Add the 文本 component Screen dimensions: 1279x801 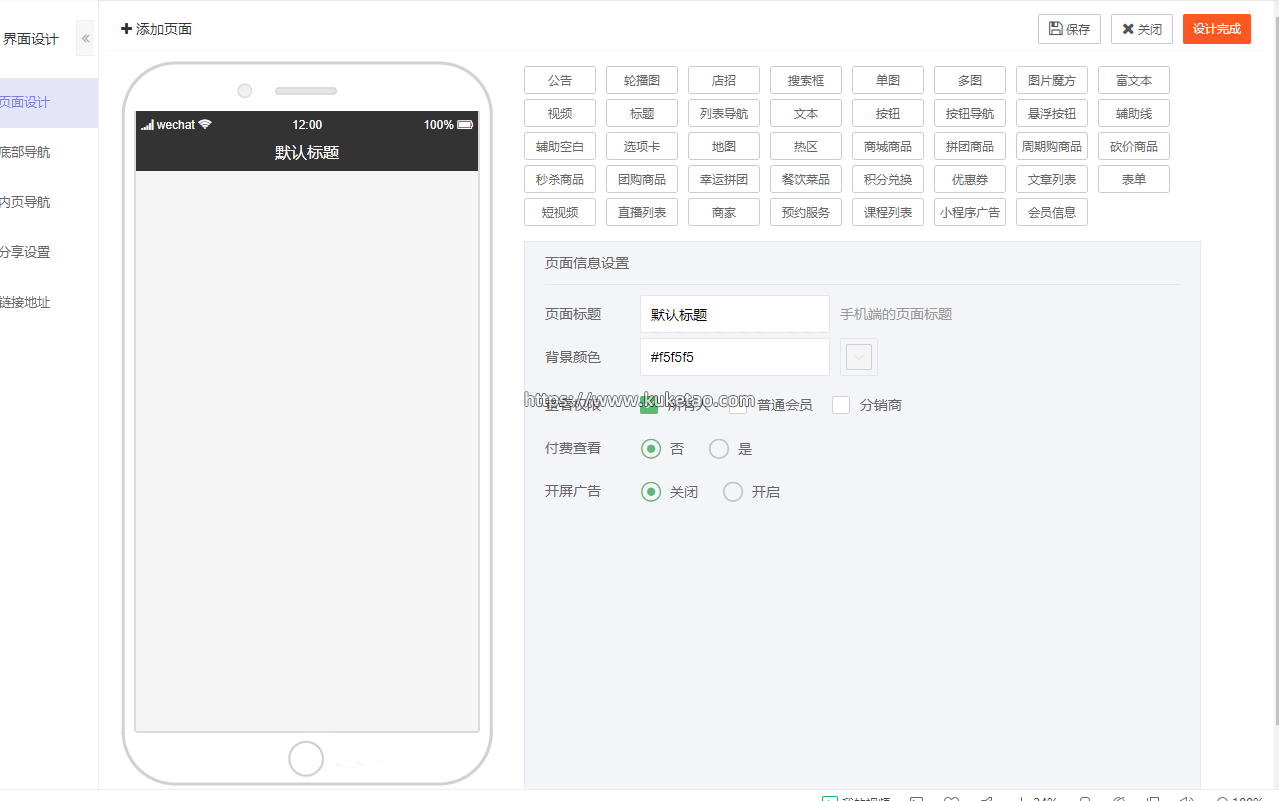(x=806, y=113)
